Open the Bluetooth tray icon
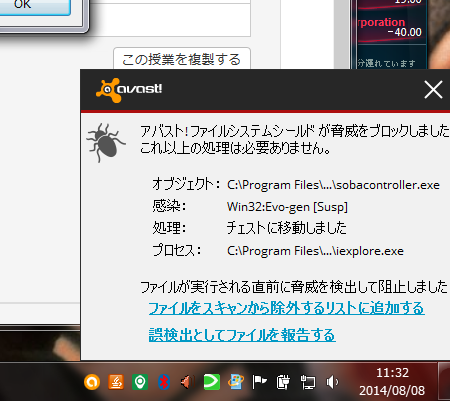The image size is (450, 401). (x=164, y=382)
